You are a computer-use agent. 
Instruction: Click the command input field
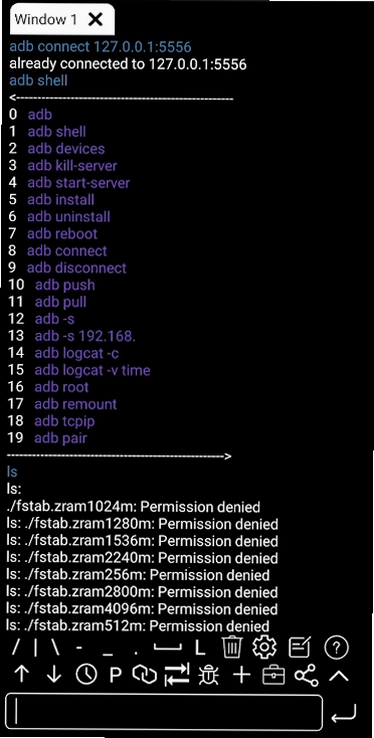[x=164, y=712]
